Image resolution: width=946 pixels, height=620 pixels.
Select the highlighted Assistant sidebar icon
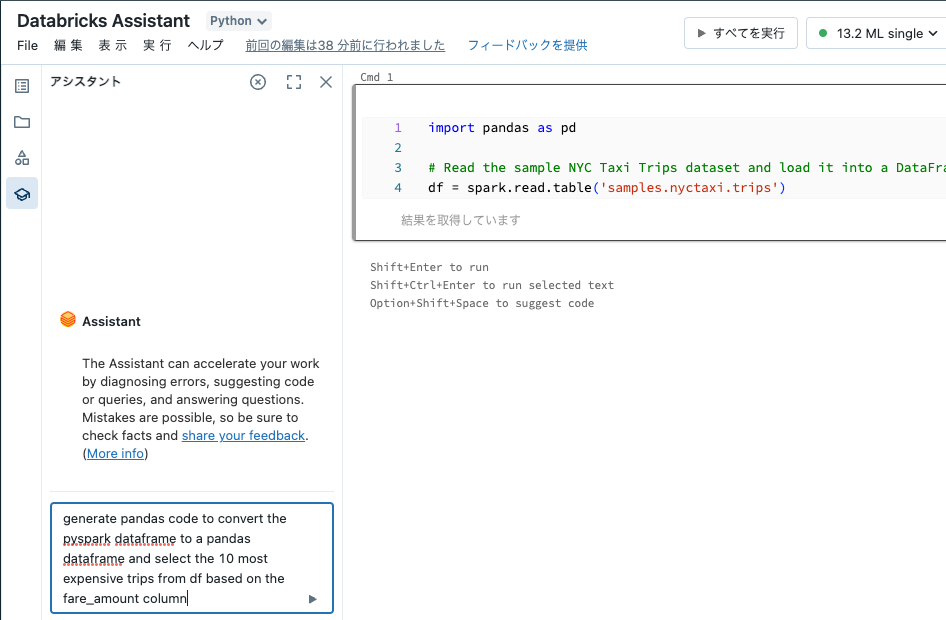(x=21, y=193)
